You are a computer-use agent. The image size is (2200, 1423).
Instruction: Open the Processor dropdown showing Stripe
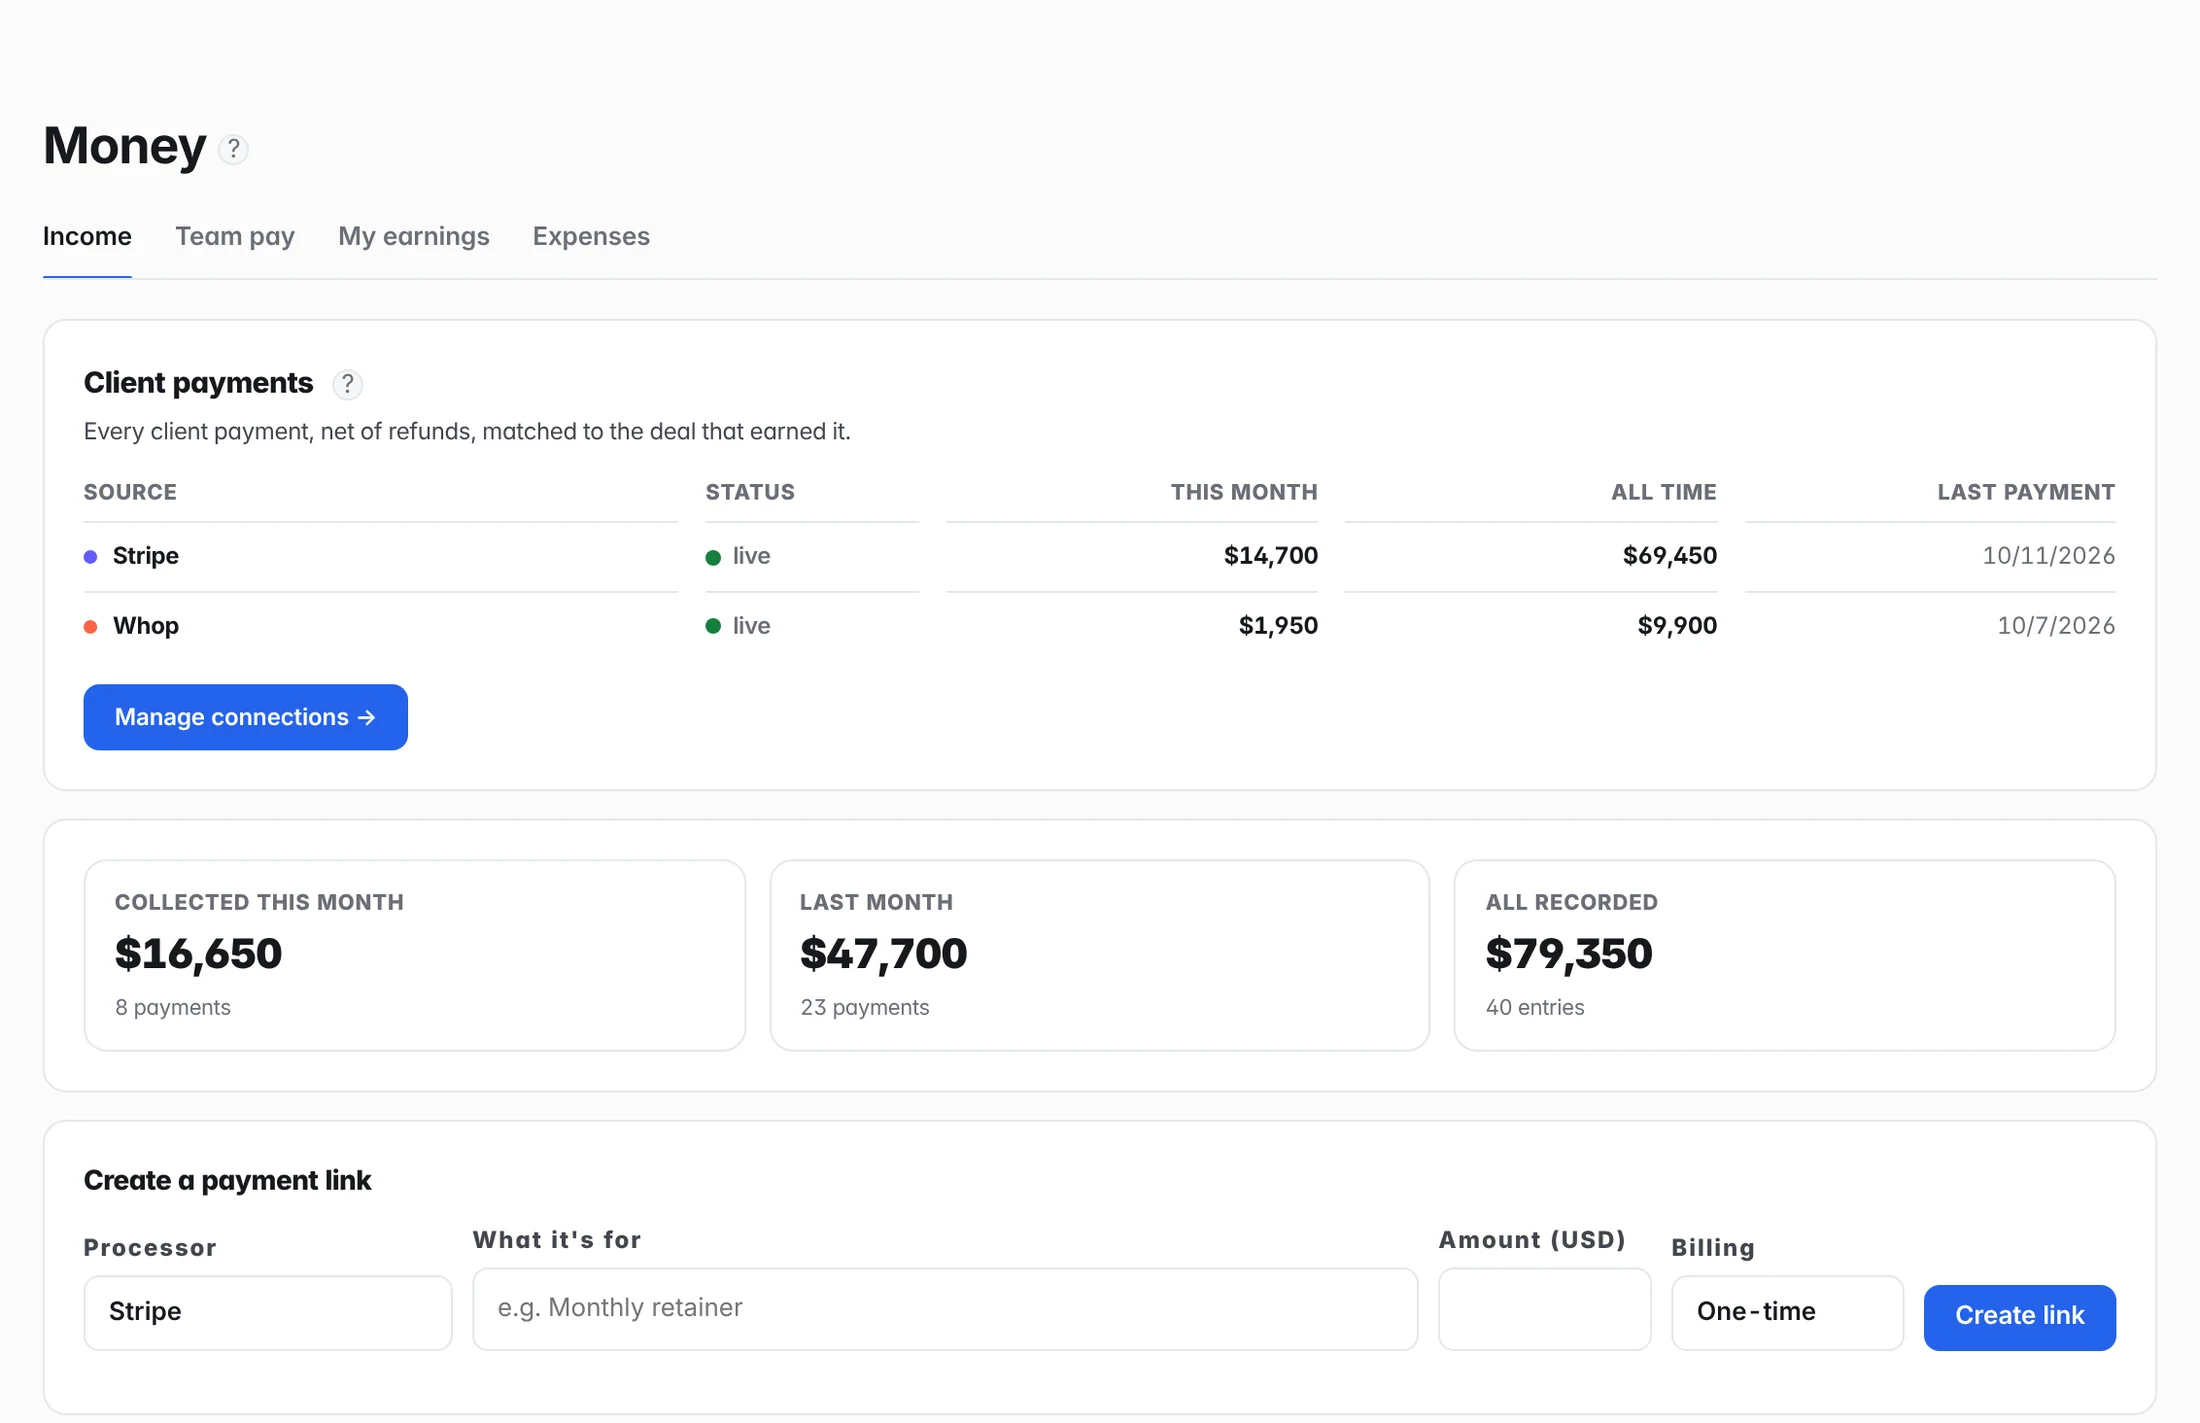pyautogui.click(x=268, y=1312)
